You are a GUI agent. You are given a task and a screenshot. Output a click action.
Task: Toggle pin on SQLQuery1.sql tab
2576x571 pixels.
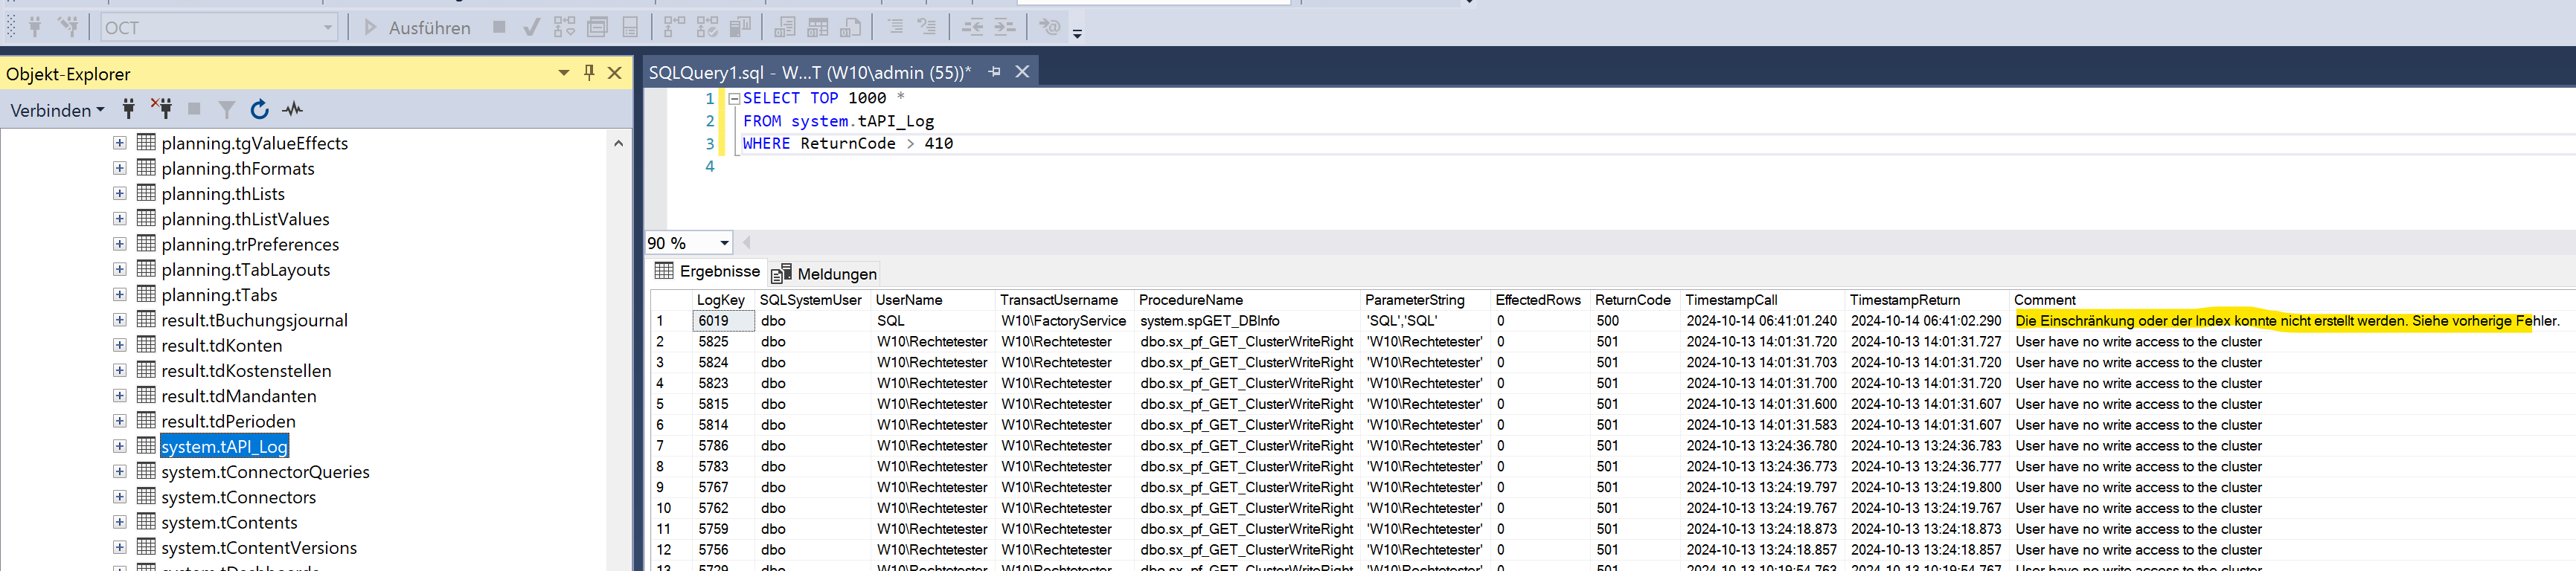click(994, 72)
